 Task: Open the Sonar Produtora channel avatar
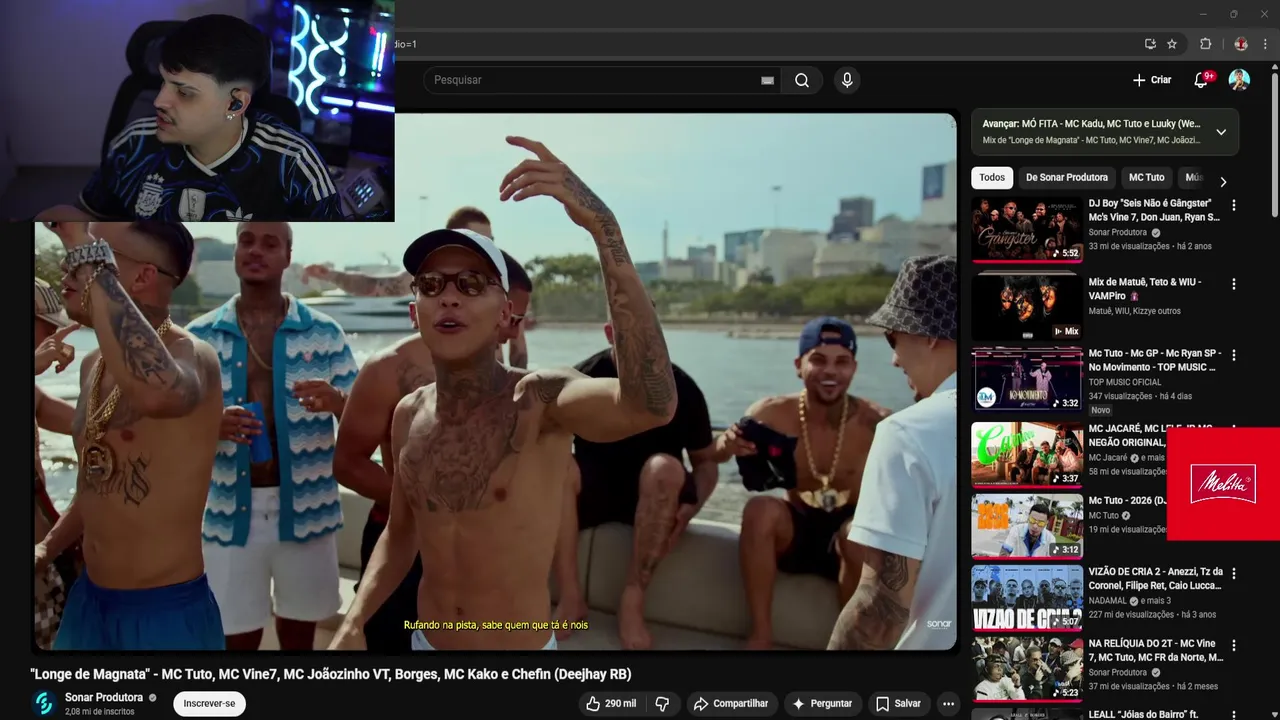tap(43, 703)
